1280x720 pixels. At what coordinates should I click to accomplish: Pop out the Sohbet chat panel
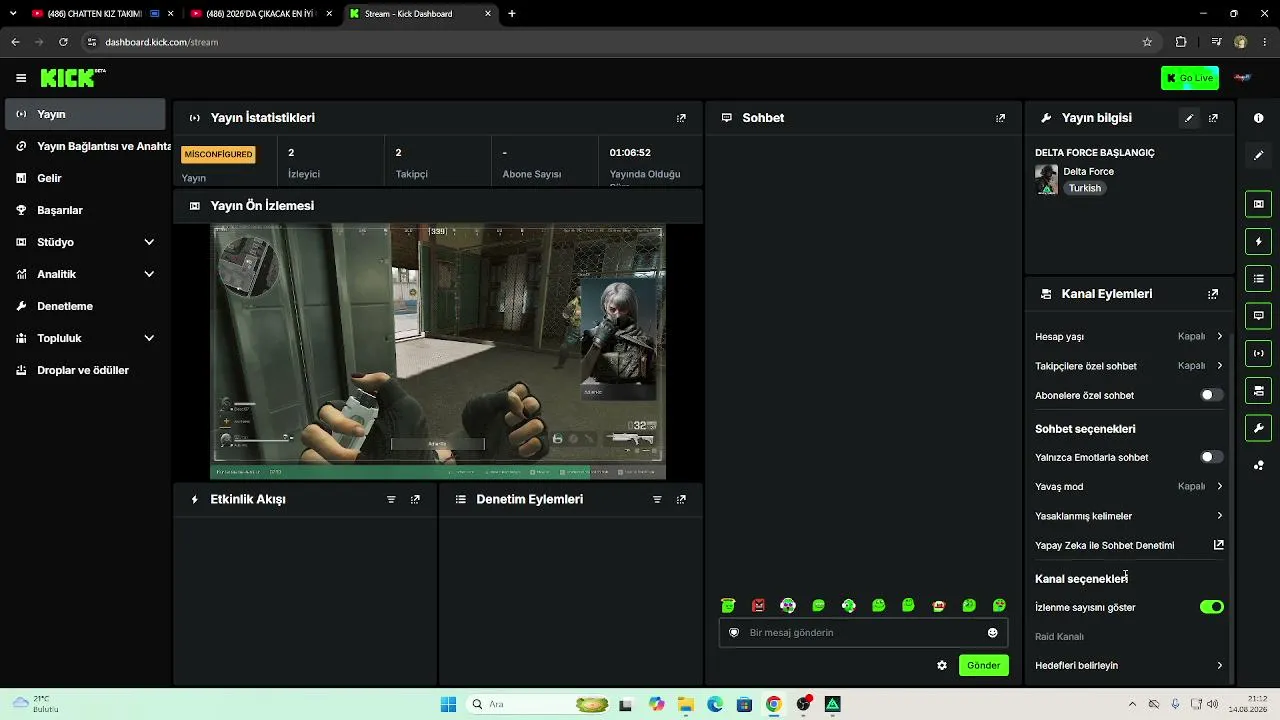[x=1000, y=118]
